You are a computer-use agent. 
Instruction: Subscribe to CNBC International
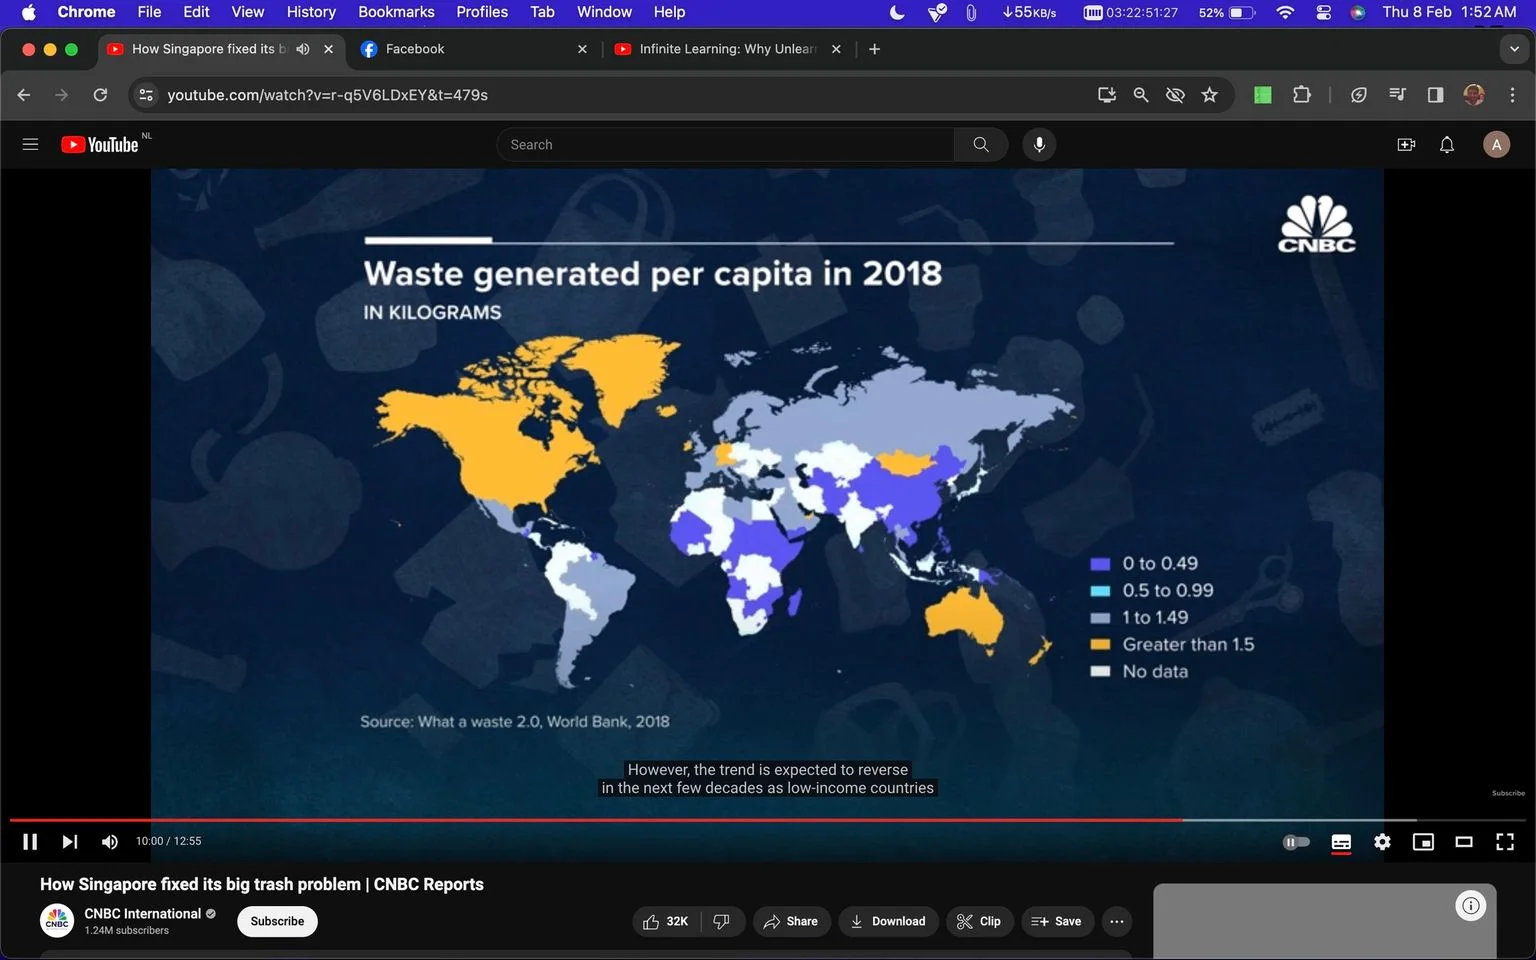(x=277, y=921)
